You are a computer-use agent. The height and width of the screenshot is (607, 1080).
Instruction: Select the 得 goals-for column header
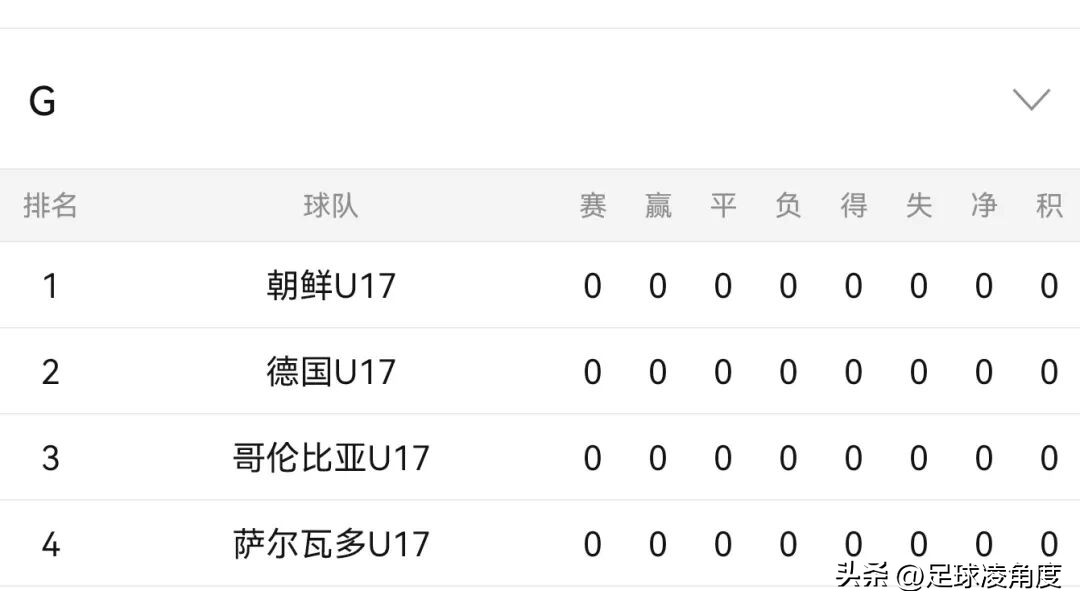click(853, 205)
